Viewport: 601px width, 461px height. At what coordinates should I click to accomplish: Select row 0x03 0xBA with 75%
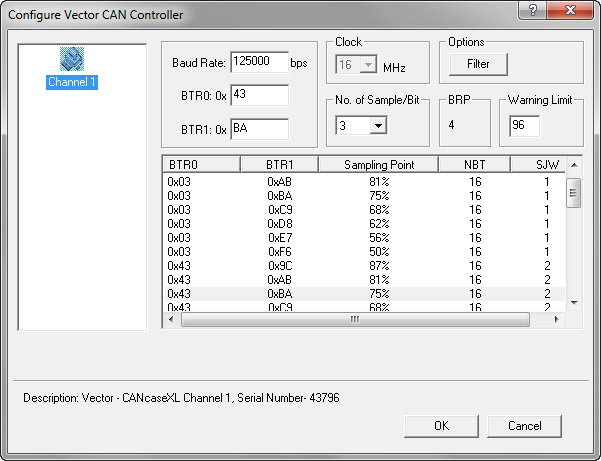[364, 196]
